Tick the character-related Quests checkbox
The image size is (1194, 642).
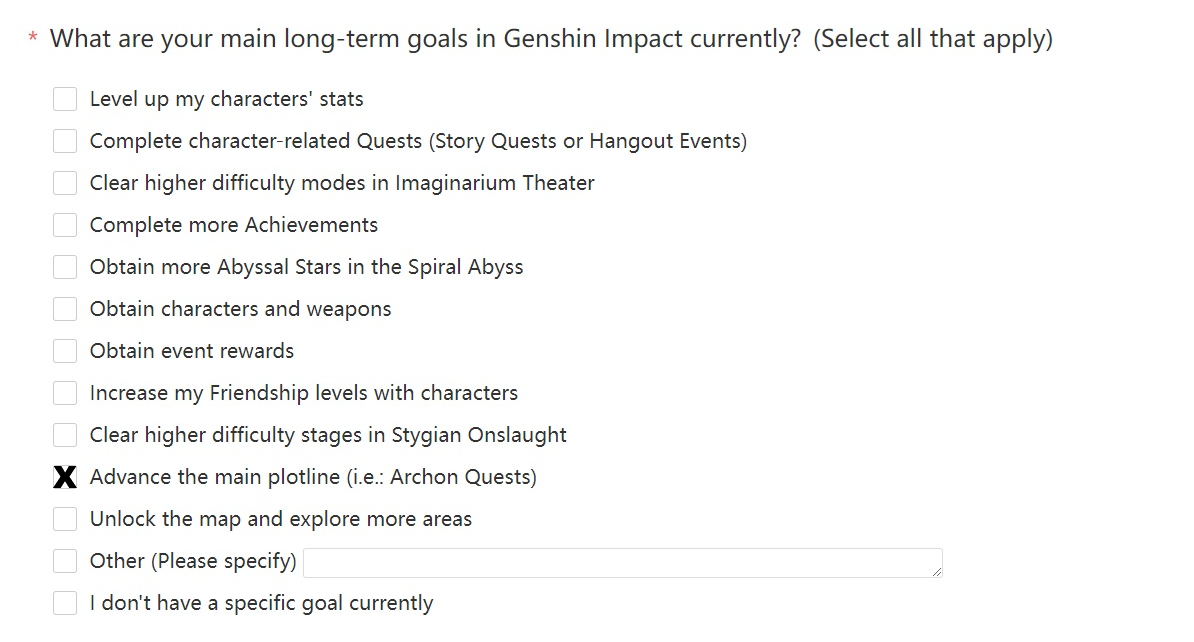click(65, 141)
